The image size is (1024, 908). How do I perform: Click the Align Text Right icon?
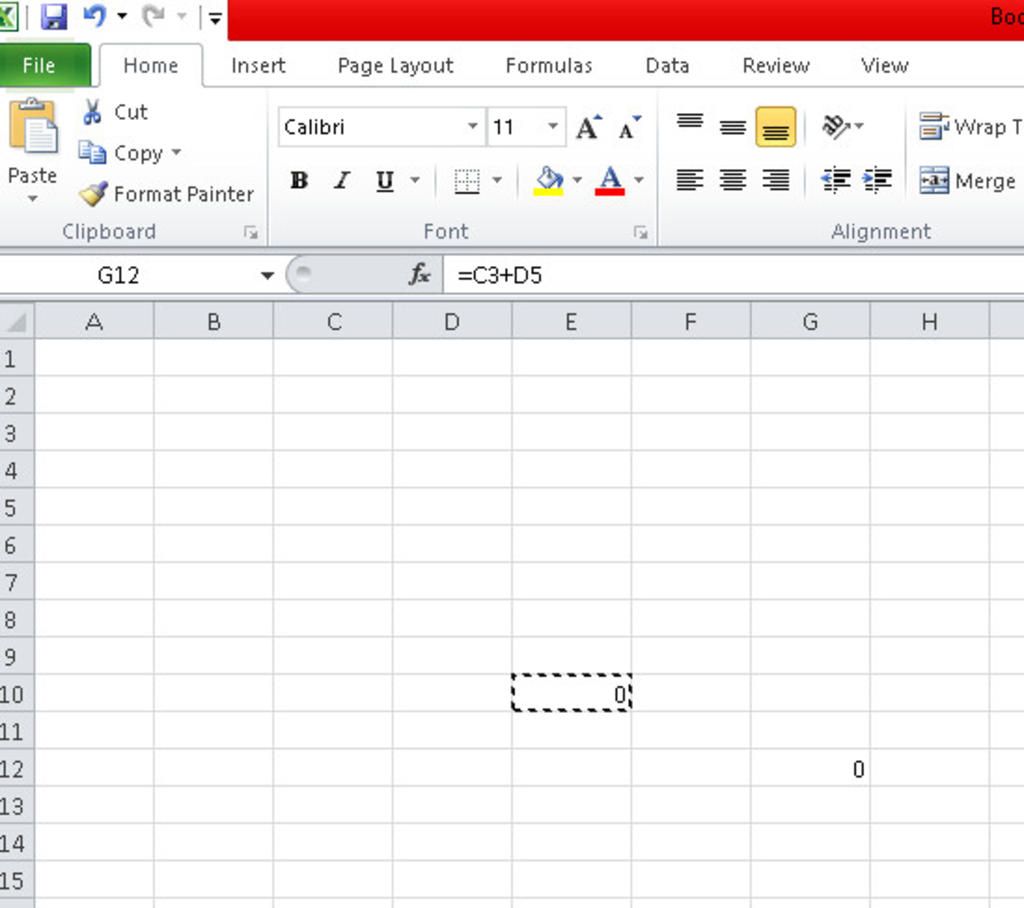click(776, 180)
